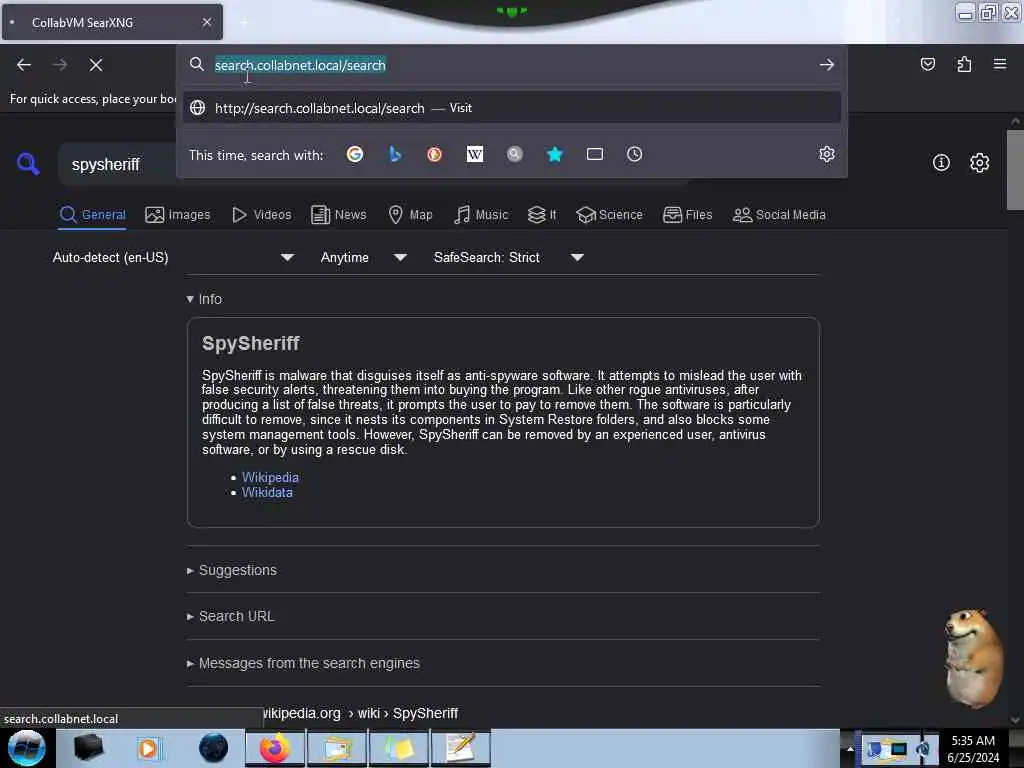Click the hamster desktop mascot

[973, 657]
